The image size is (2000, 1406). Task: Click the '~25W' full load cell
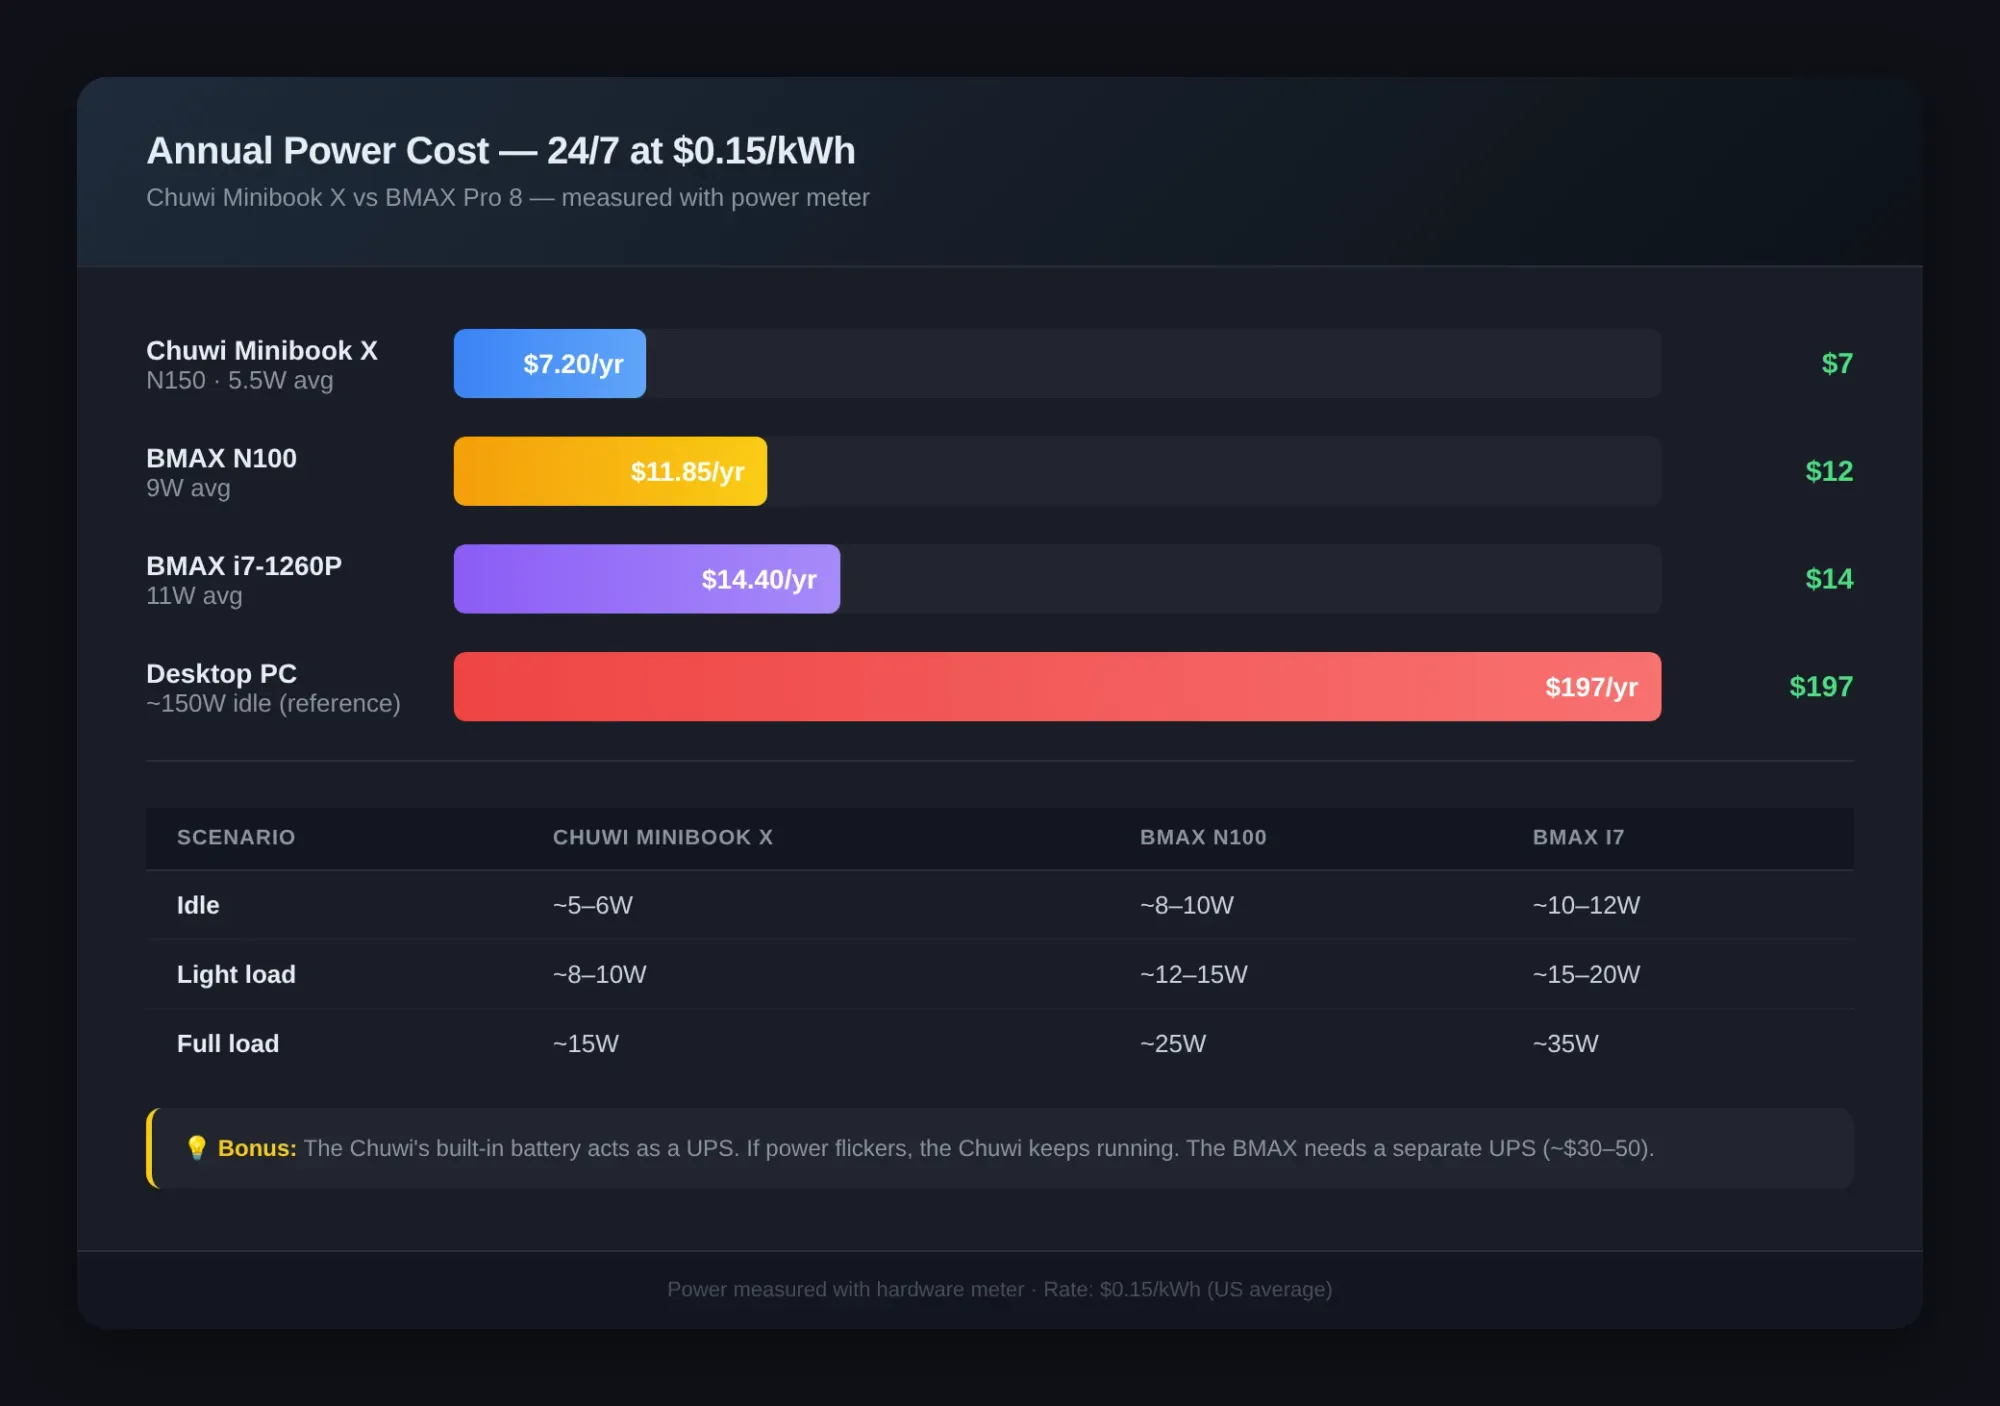[x=1173, y=1043]
